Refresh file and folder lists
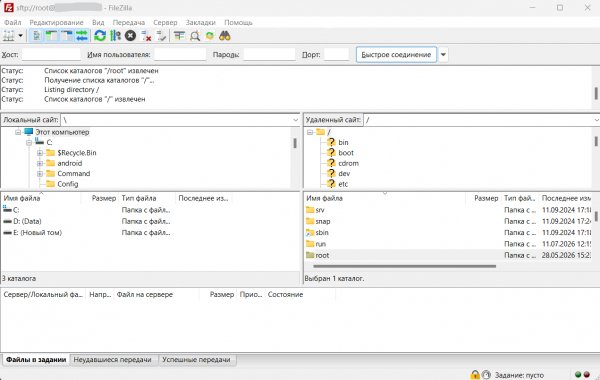The width and height of the screenshot is (600, 380). click(x=100, y=36)
